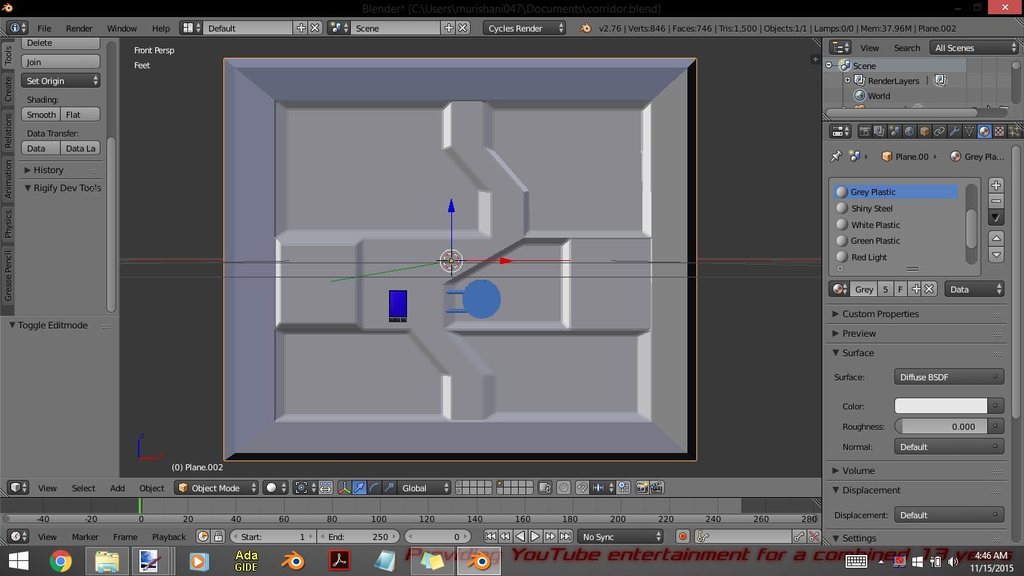Open Texture properties tab icon
The image size is (1024, 576).
click(x=998, y=131)
